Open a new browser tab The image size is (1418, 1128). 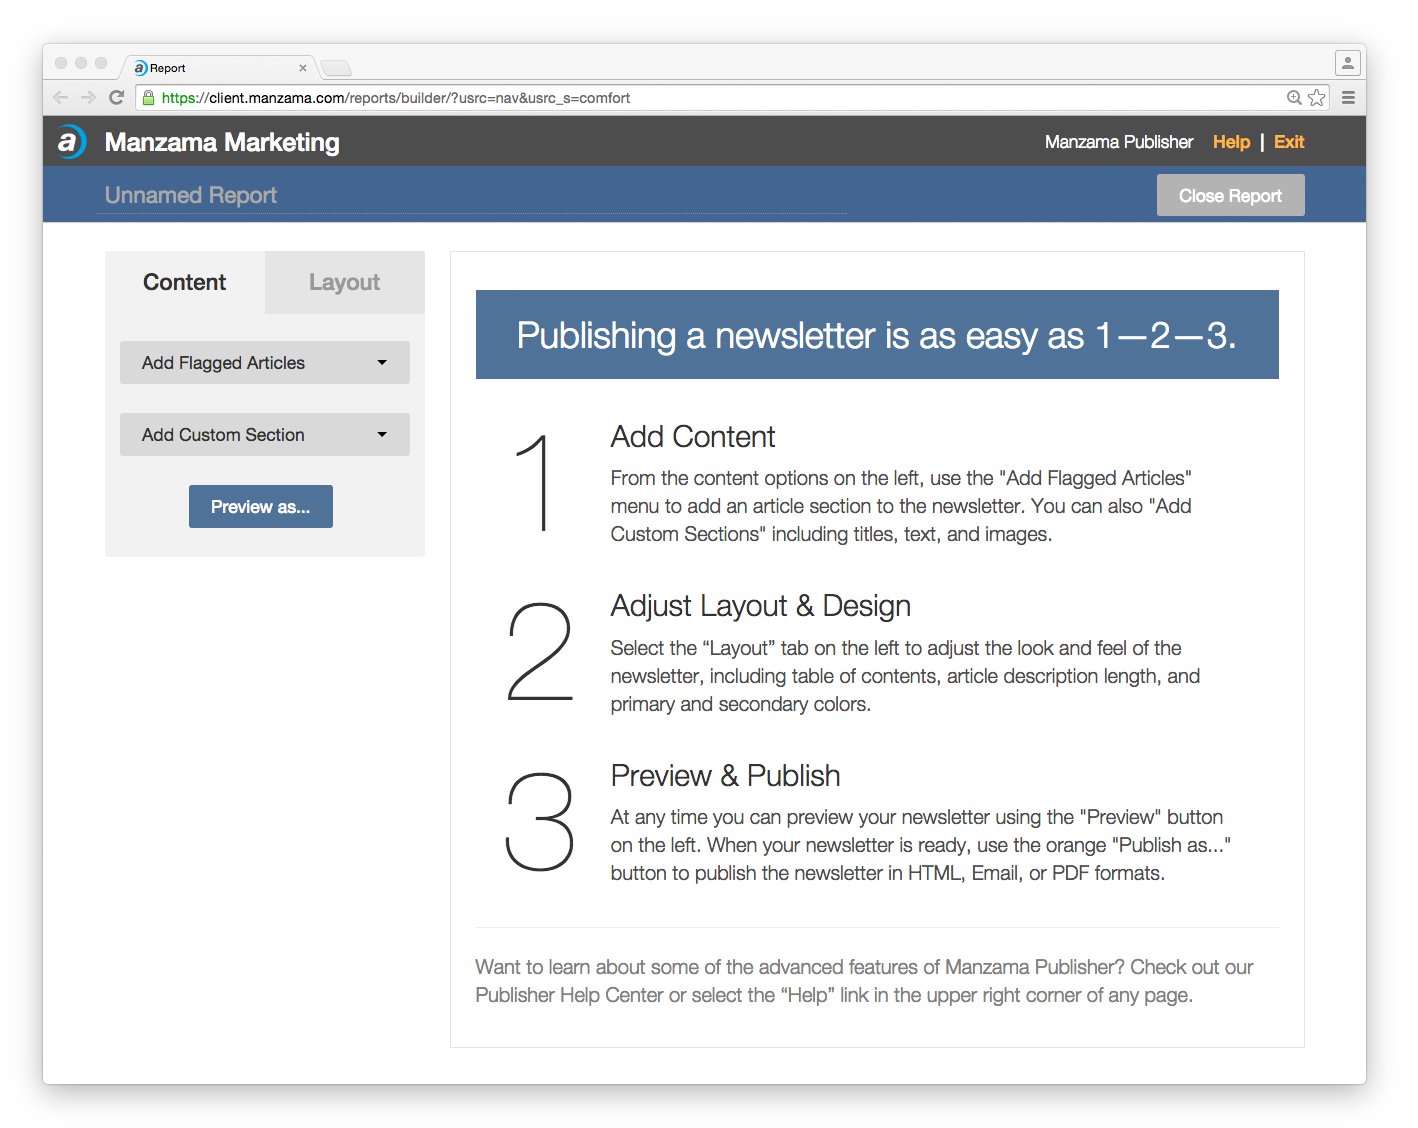(x=336, y=68)
